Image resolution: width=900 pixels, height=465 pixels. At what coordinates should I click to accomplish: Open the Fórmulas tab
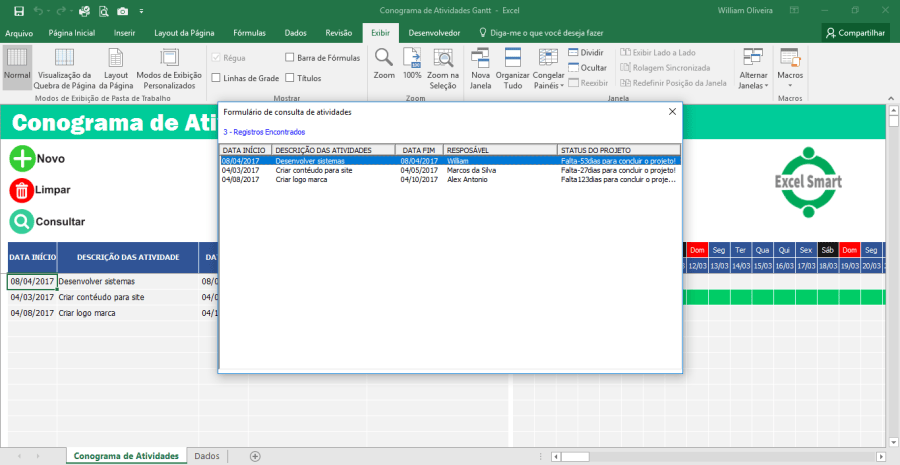249,33
